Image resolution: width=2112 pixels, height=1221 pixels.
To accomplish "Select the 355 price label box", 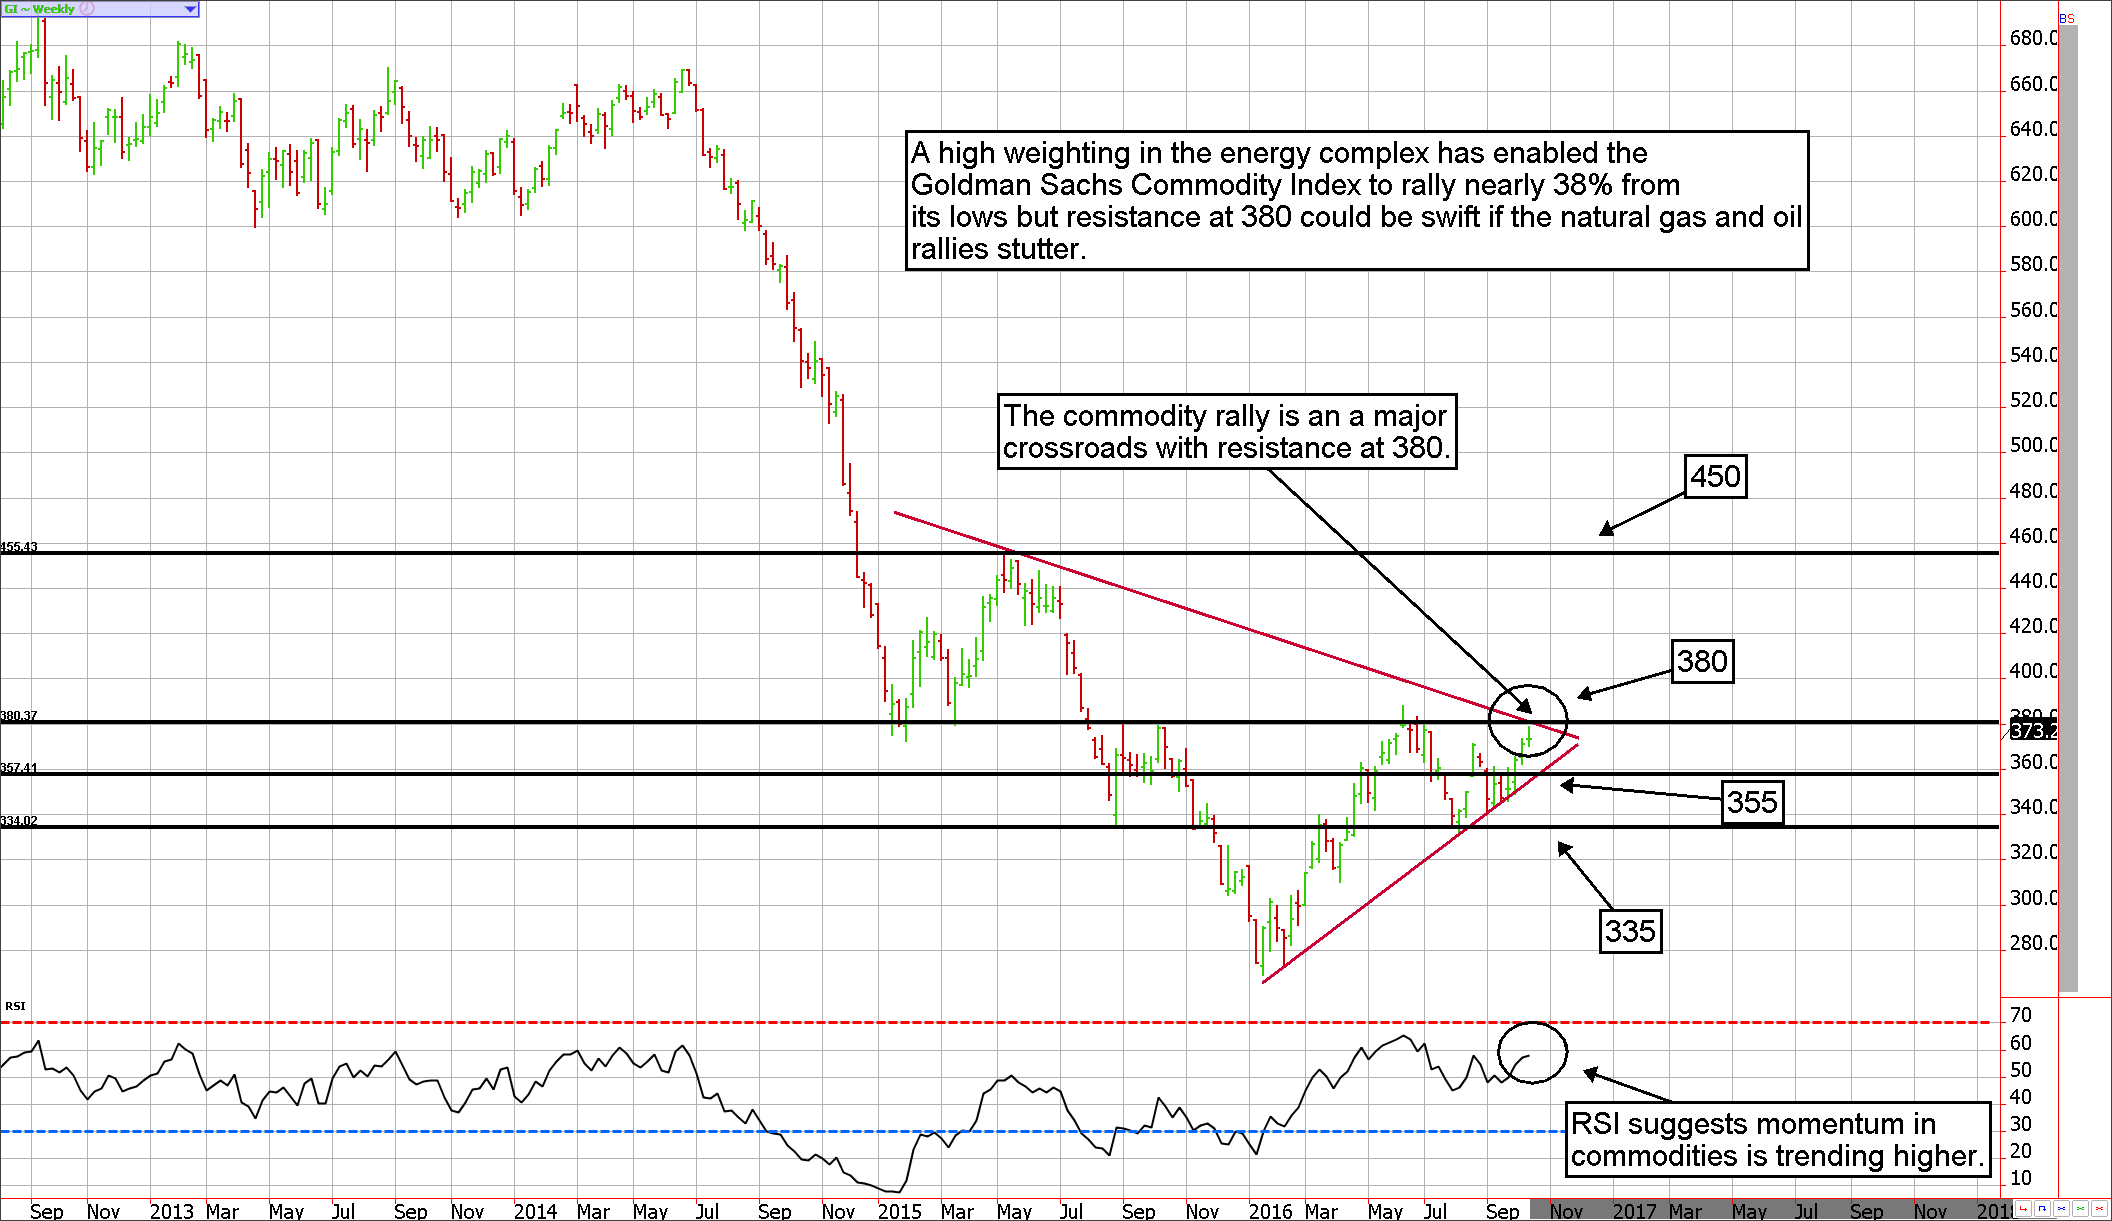I will [1752, 802].
